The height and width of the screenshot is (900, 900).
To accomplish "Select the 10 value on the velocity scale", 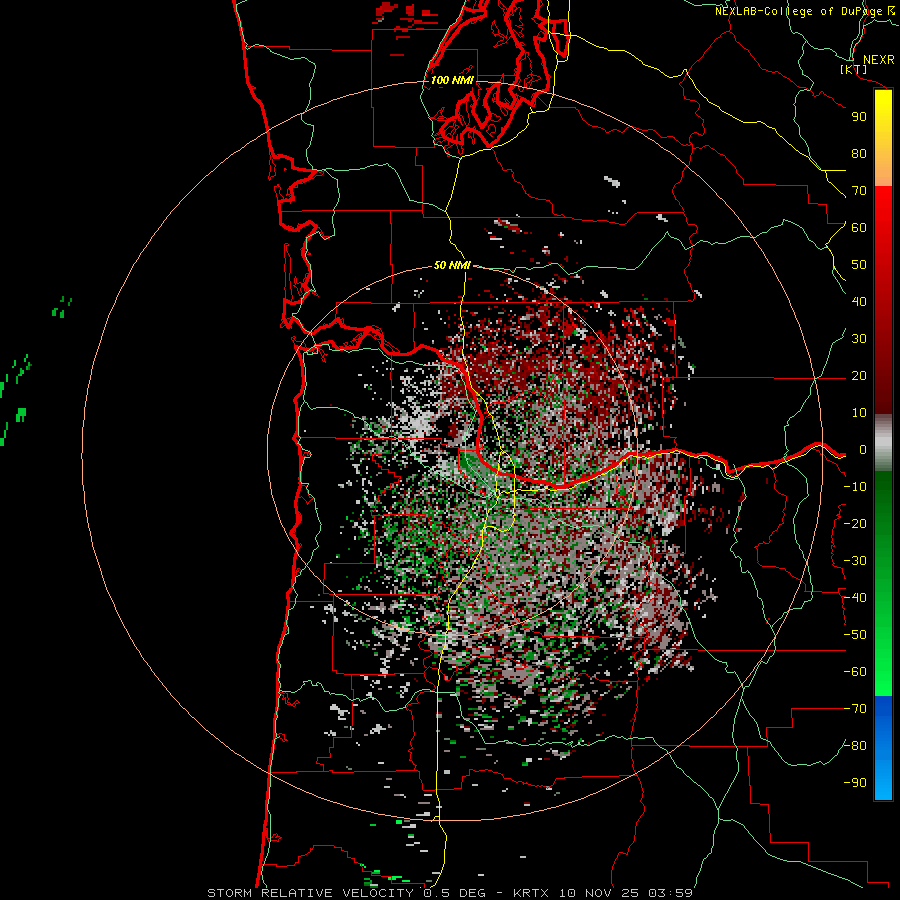I will coord(859,413).
